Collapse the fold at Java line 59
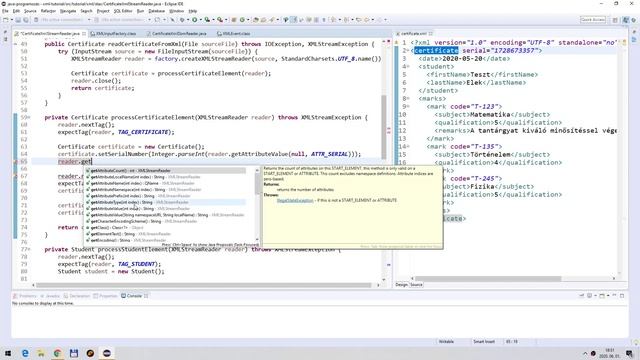The width and height of the screenshot is (640, 360). pos(29,118)
